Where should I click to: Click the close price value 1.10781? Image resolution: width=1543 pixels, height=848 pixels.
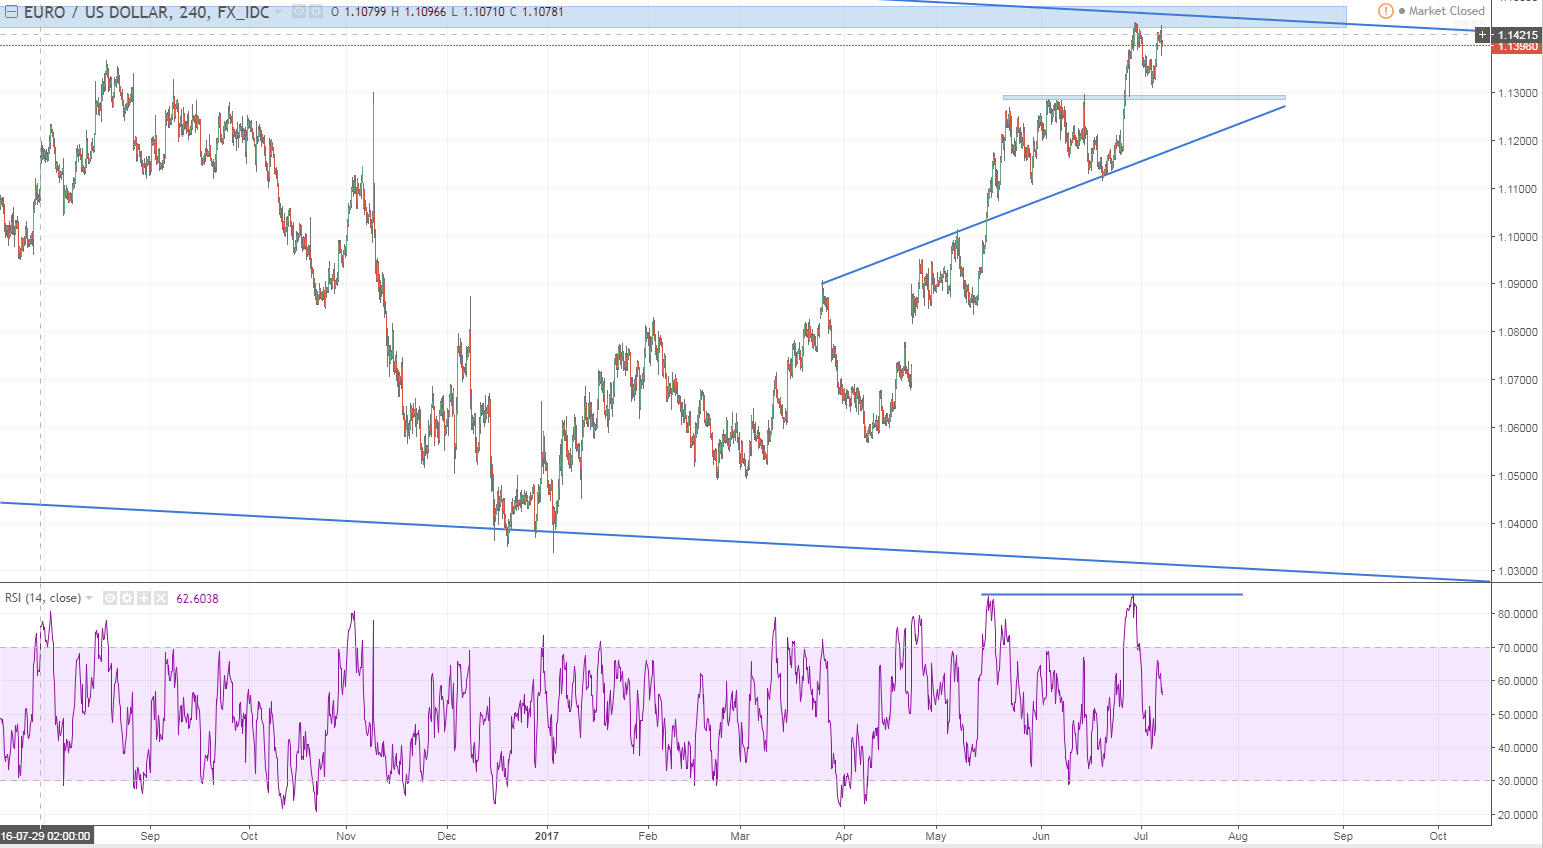(542, 12)
